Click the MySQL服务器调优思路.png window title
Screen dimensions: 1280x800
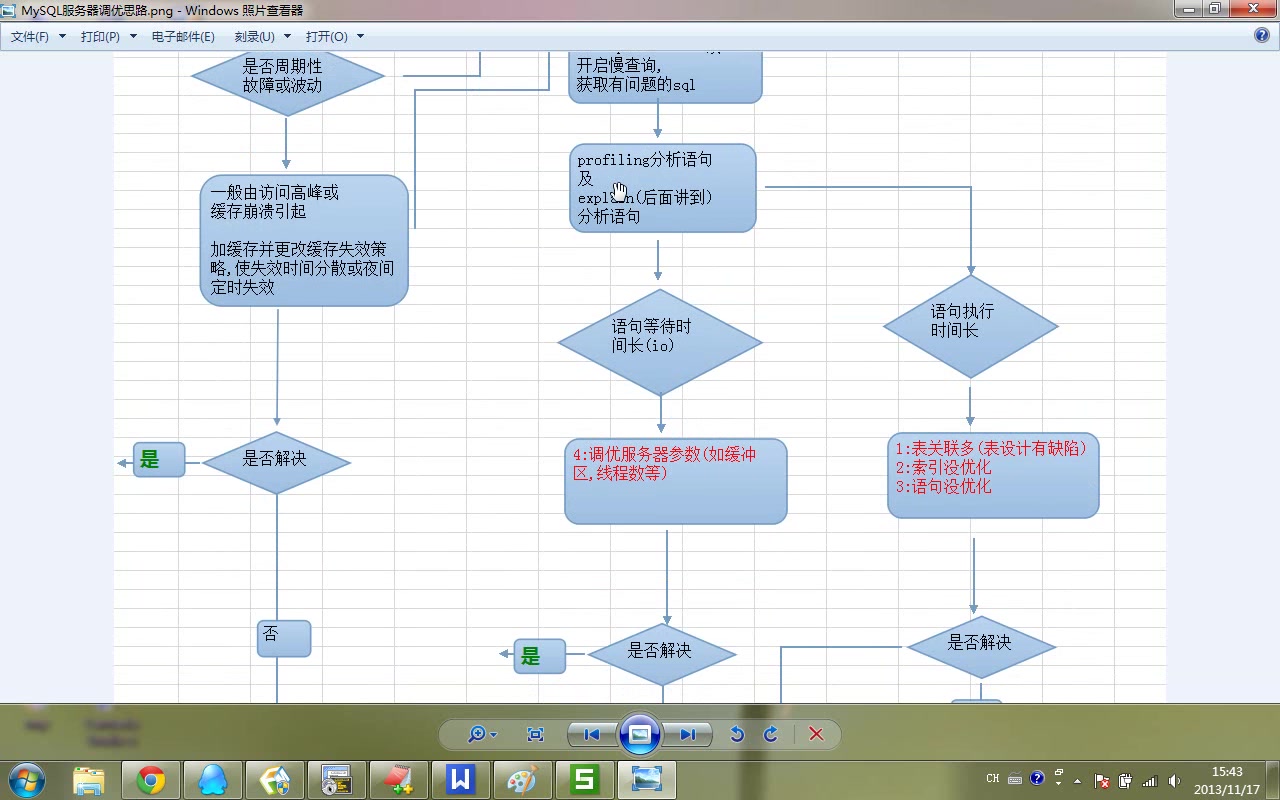click(x=162, y=10)
